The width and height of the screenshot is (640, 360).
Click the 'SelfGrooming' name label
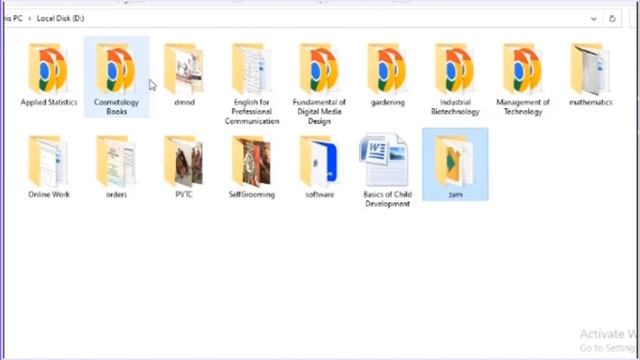click(x=252, y=194)
